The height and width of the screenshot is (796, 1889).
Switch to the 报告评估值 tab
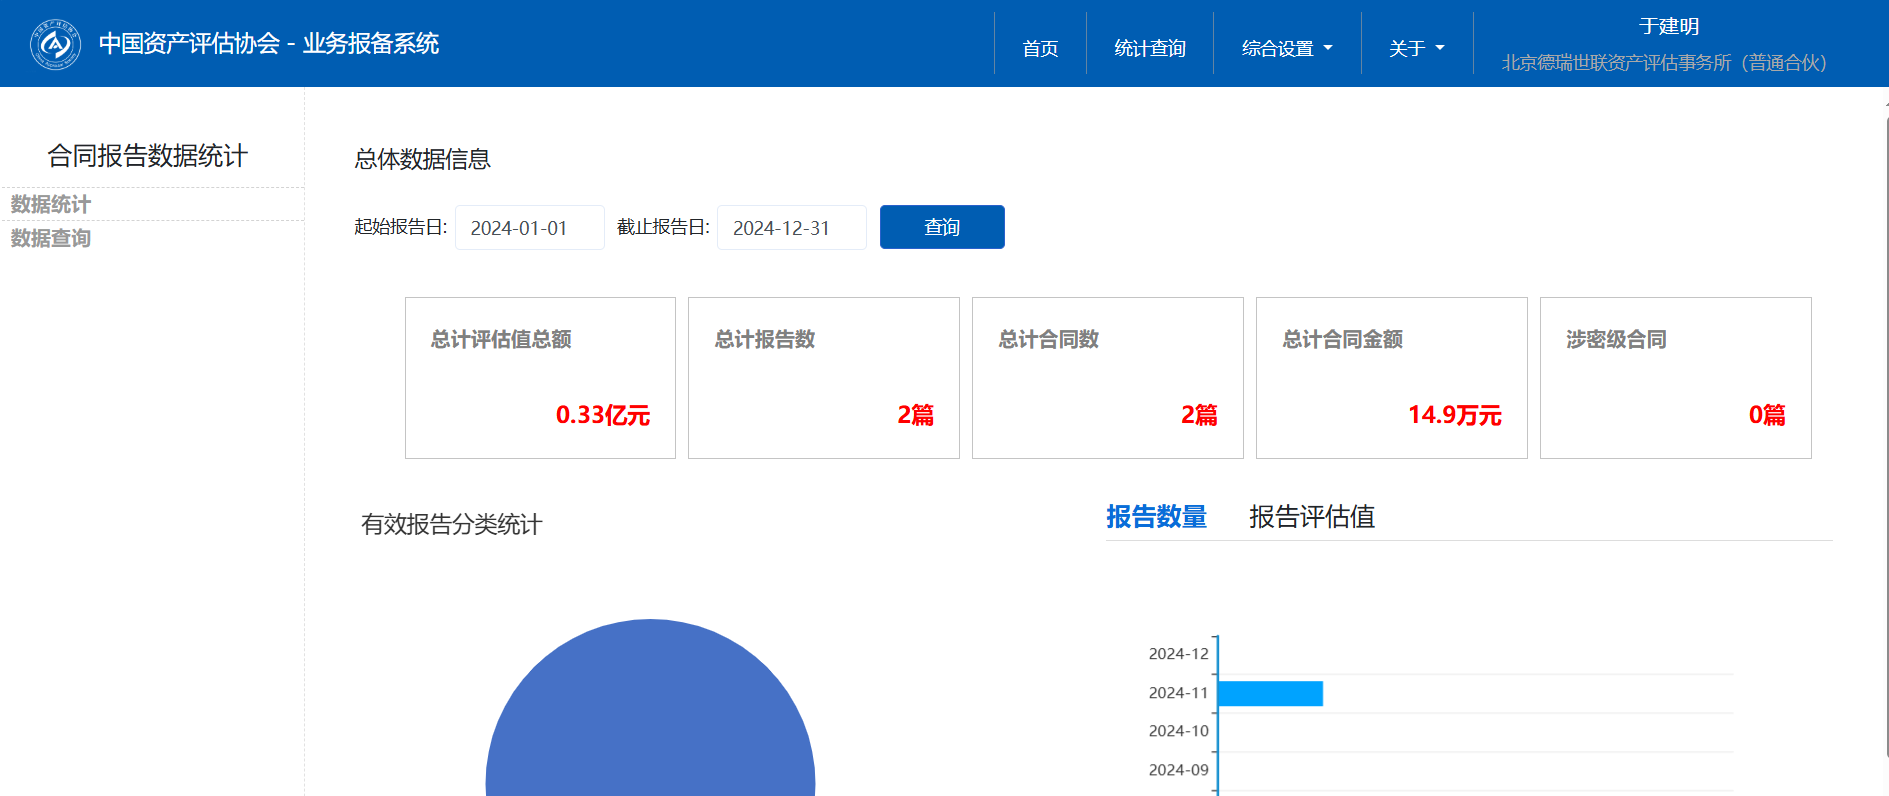tap(1311, 517)
